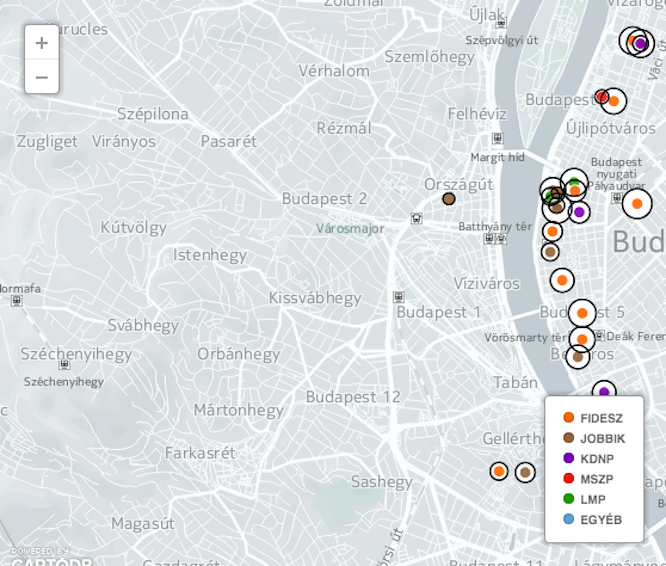
Task: Click the Margit híd station icon
Action: pos(497,139)
